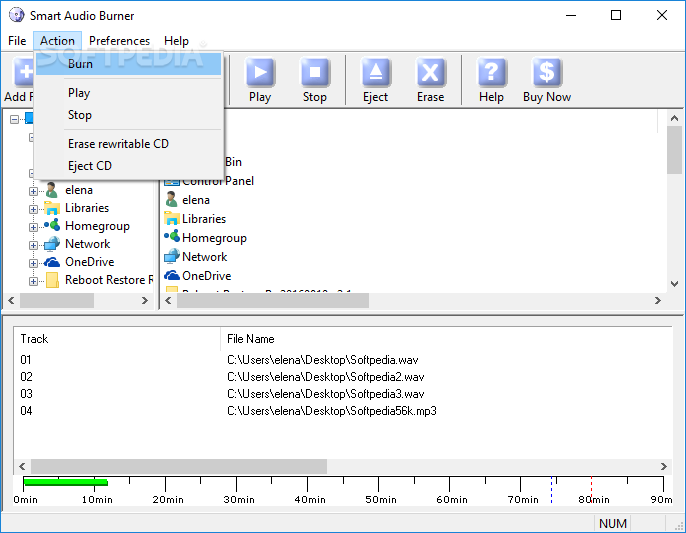Click file list scroll down arrow

pos(674,284)
